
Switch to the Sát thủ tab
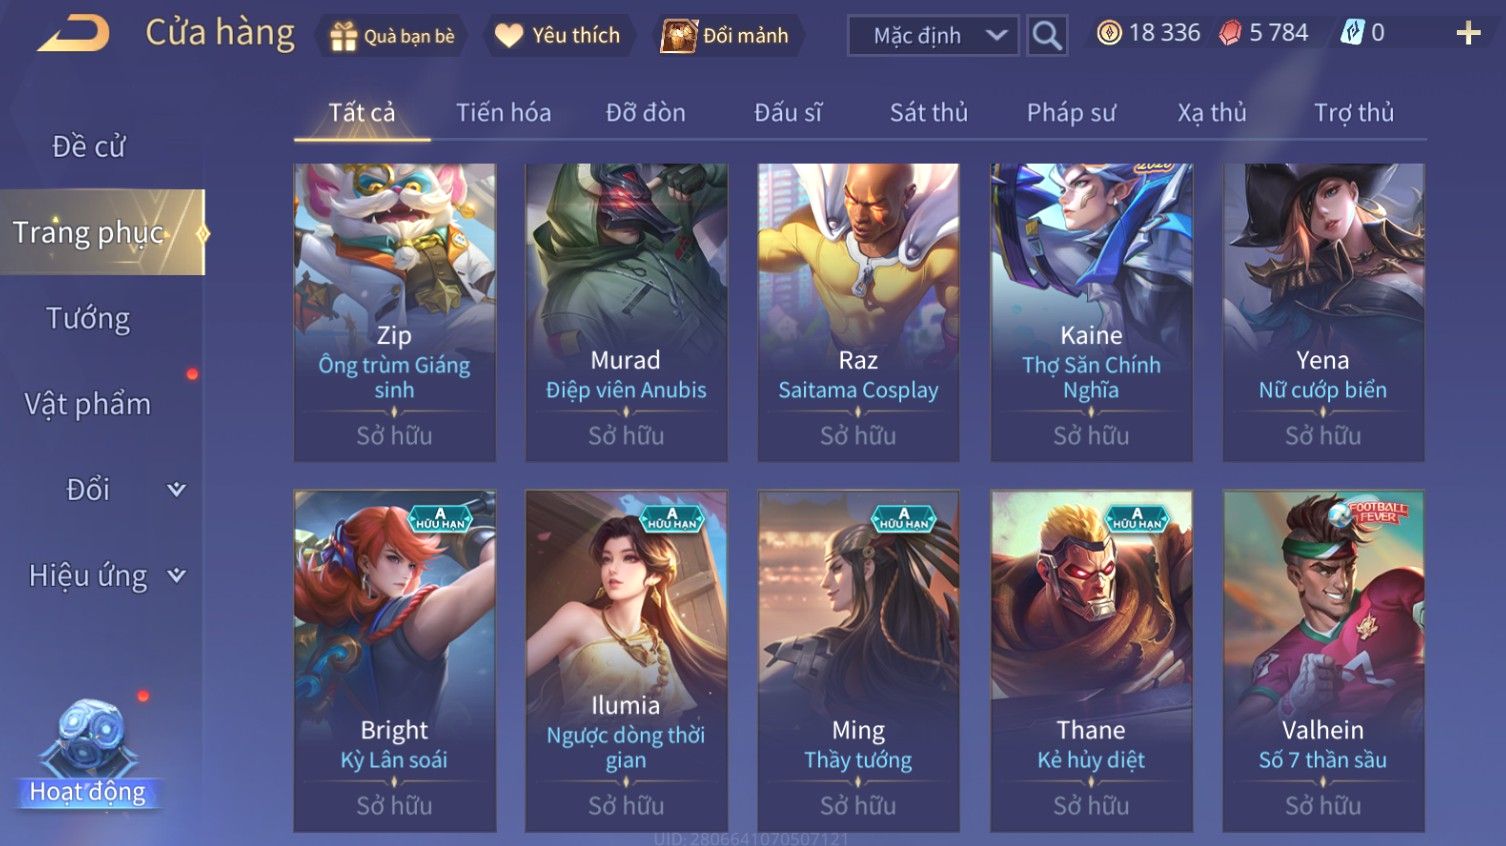[x=929, y=112]
